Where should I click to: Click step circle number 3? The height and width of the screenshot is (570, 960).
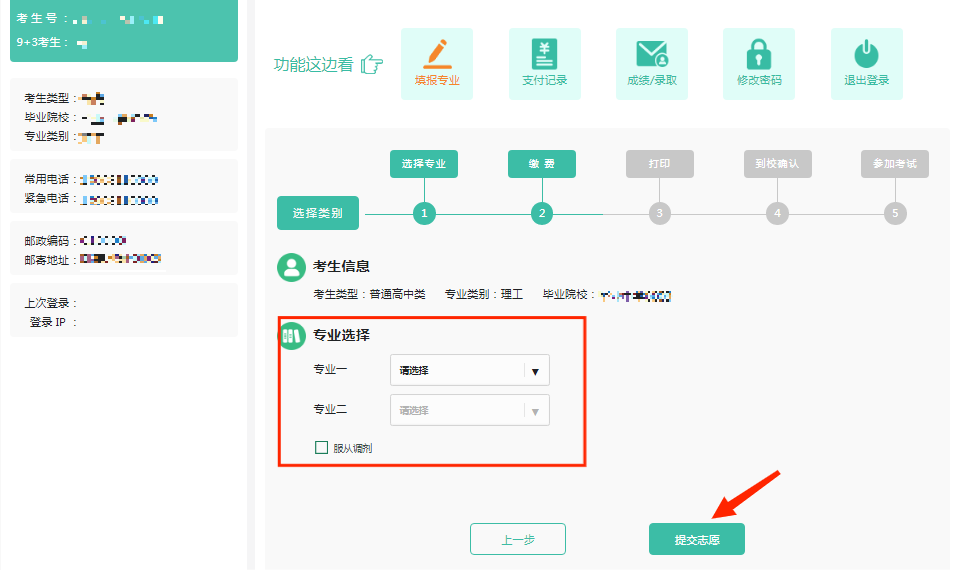tap(659, 213)
